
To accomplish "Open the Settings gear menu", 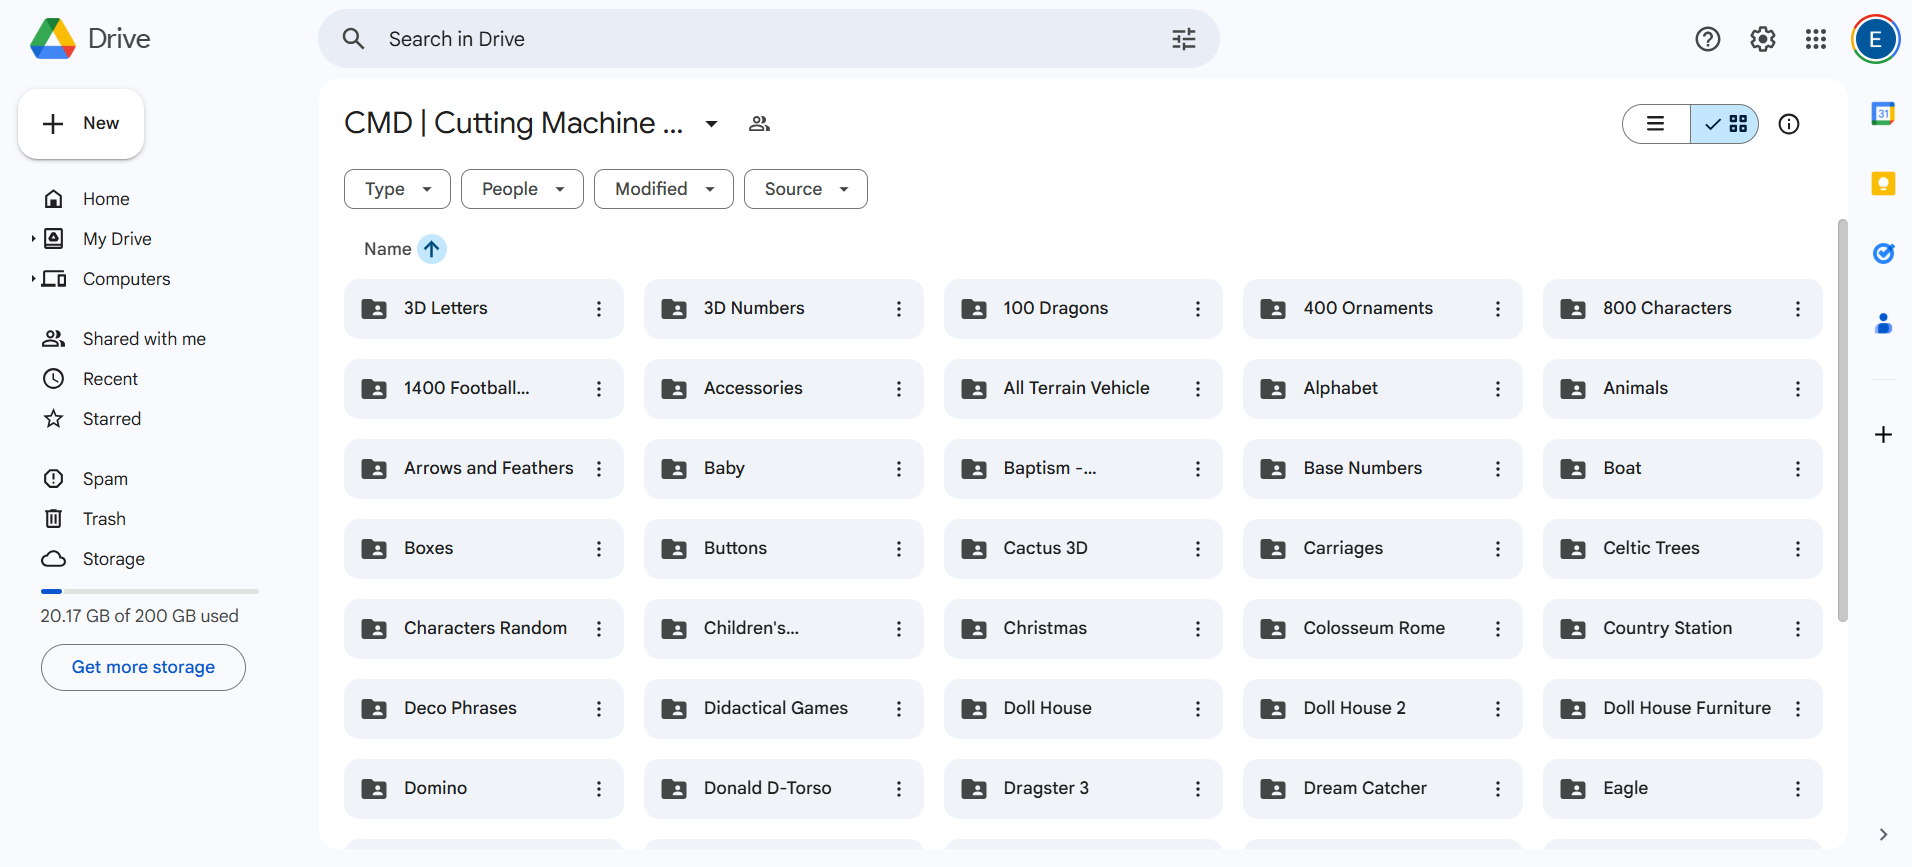I will click(x=1762, y=39).
